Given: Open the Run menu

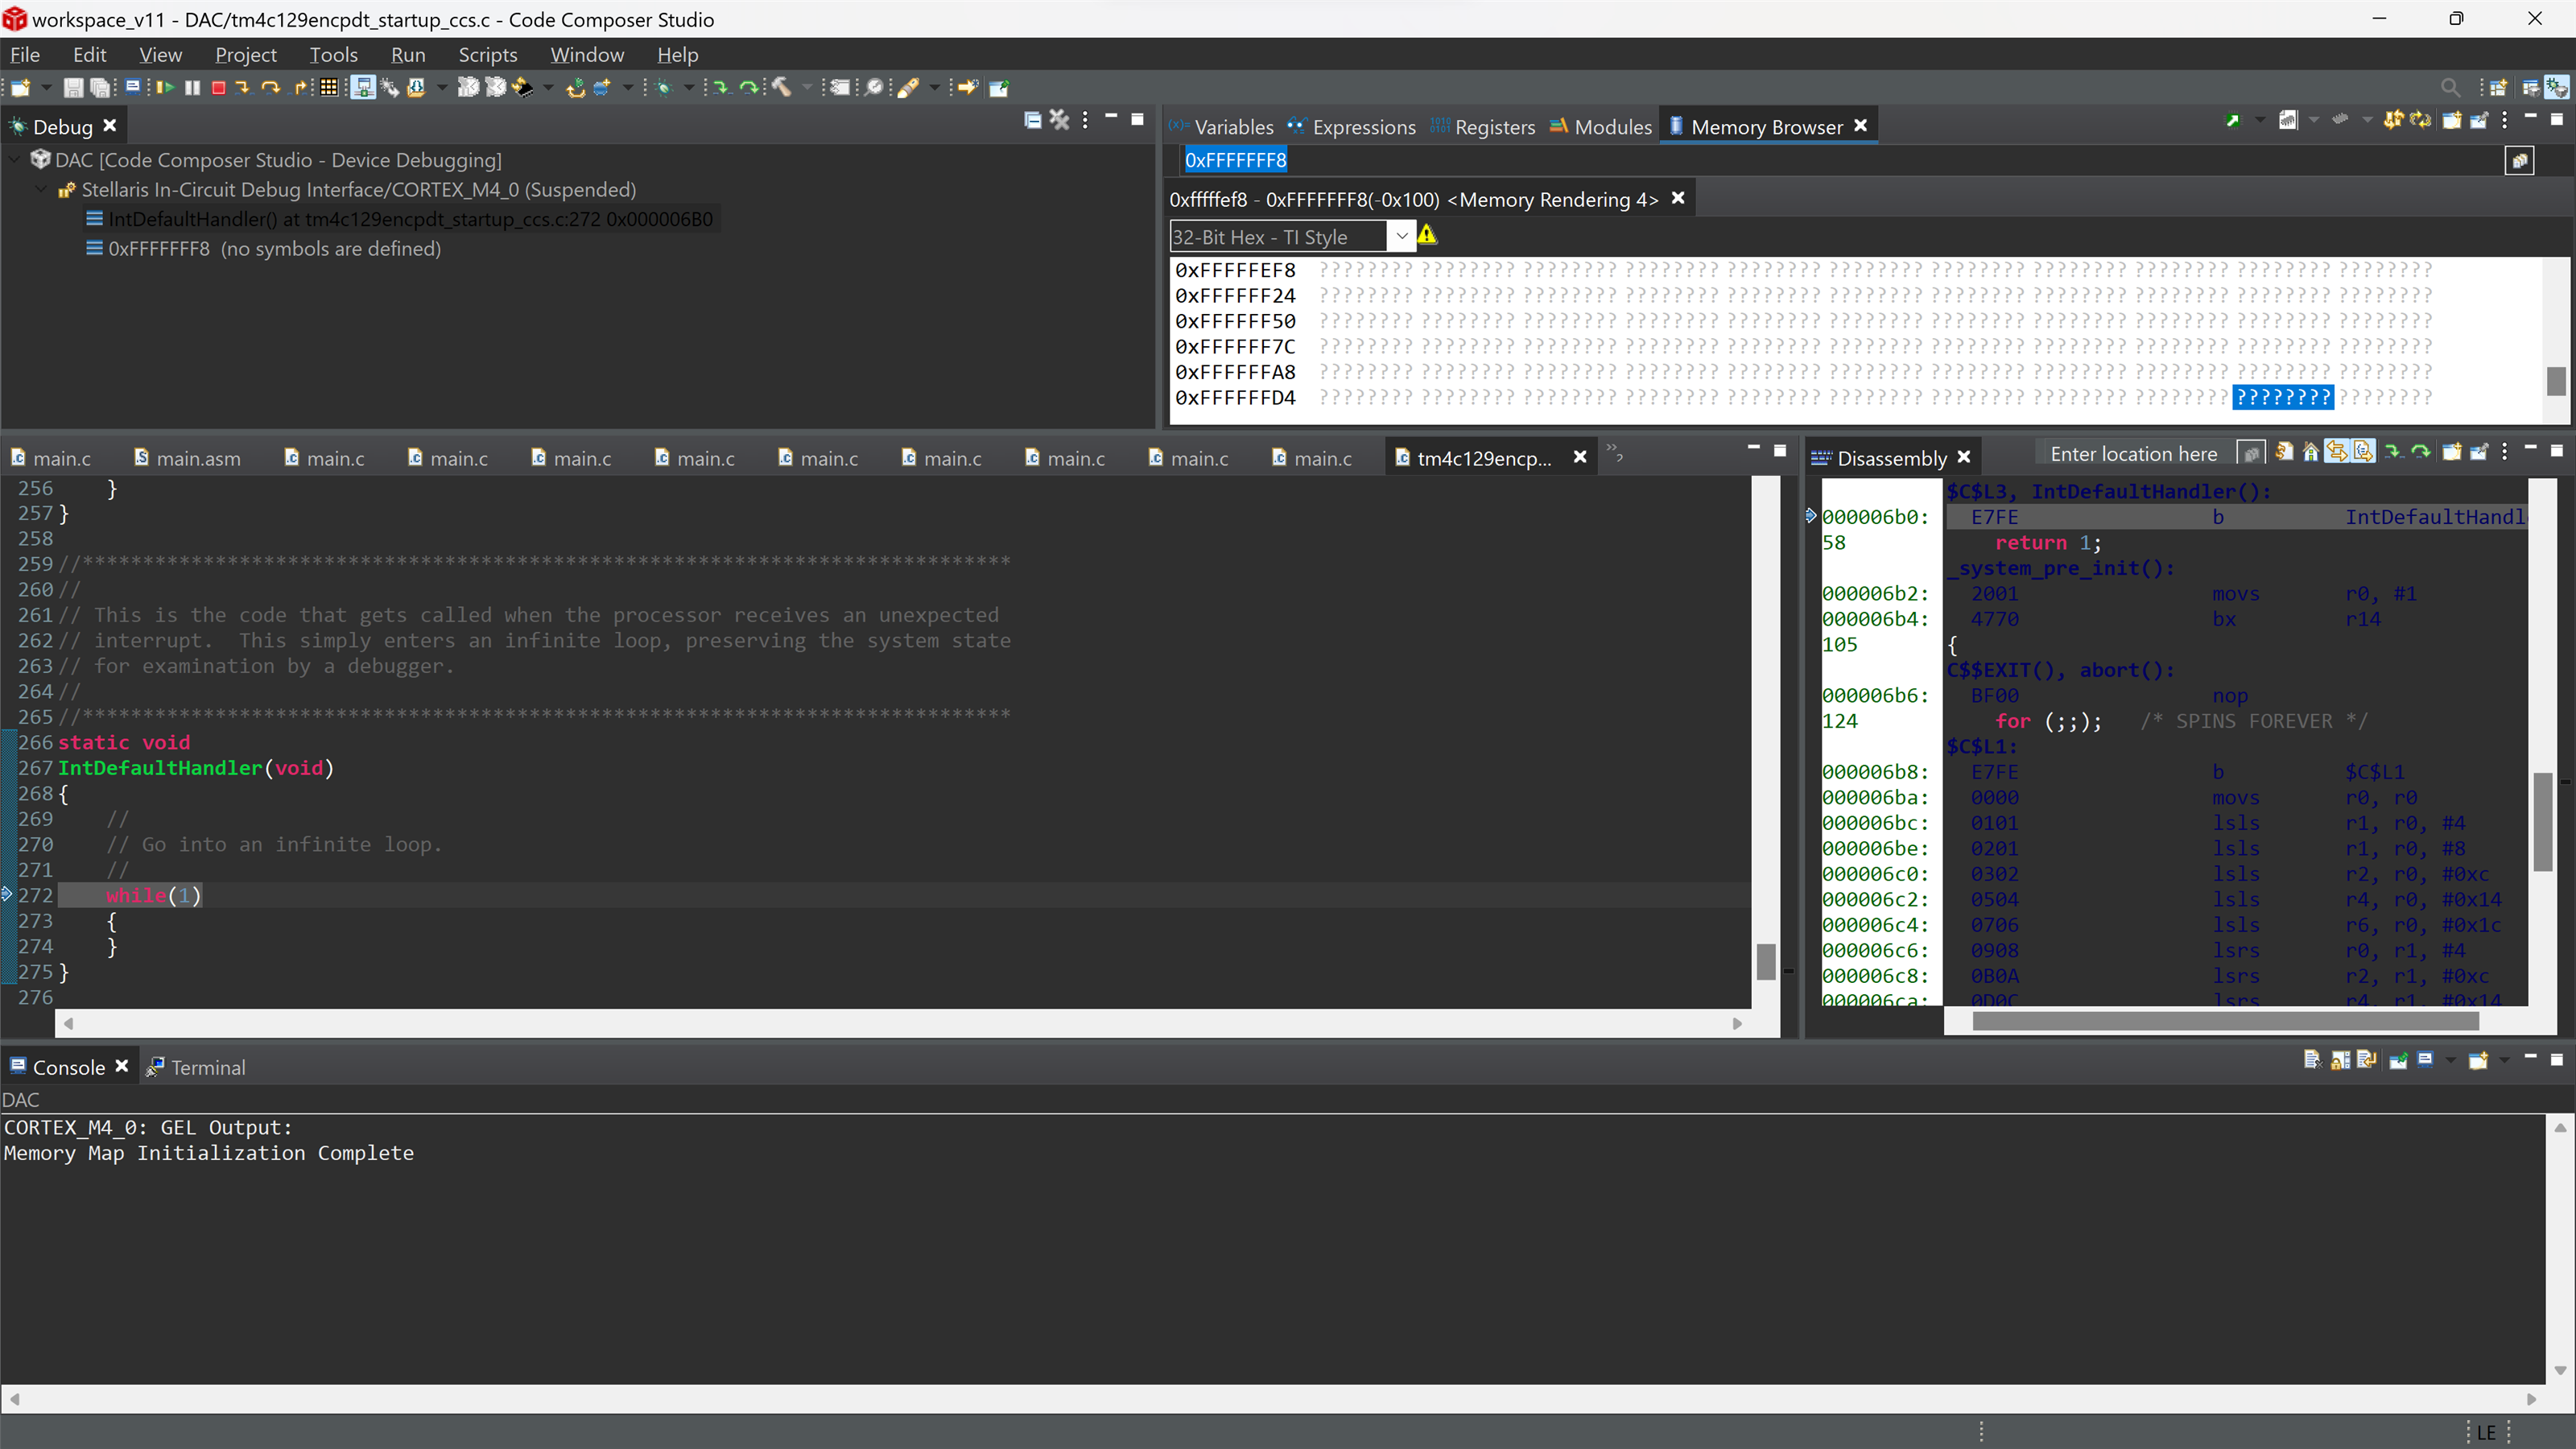Looking at the screenshot, I should point(408,55).
